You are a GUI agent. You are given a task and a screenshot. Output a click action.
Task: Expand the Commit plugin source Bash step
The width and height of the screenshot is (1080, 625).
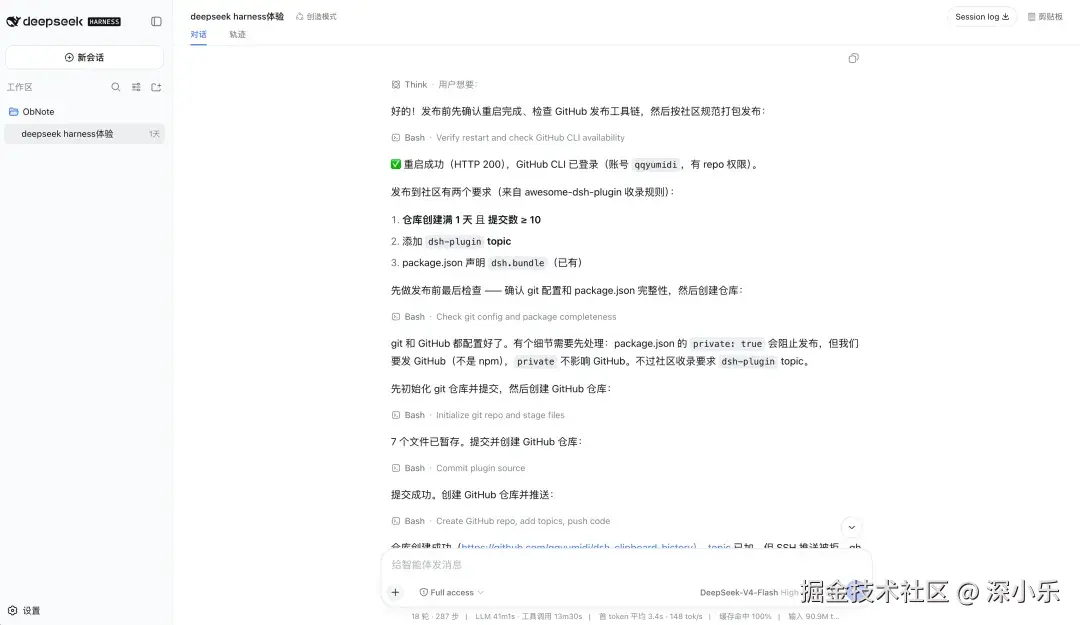click(x=458, y=468)
